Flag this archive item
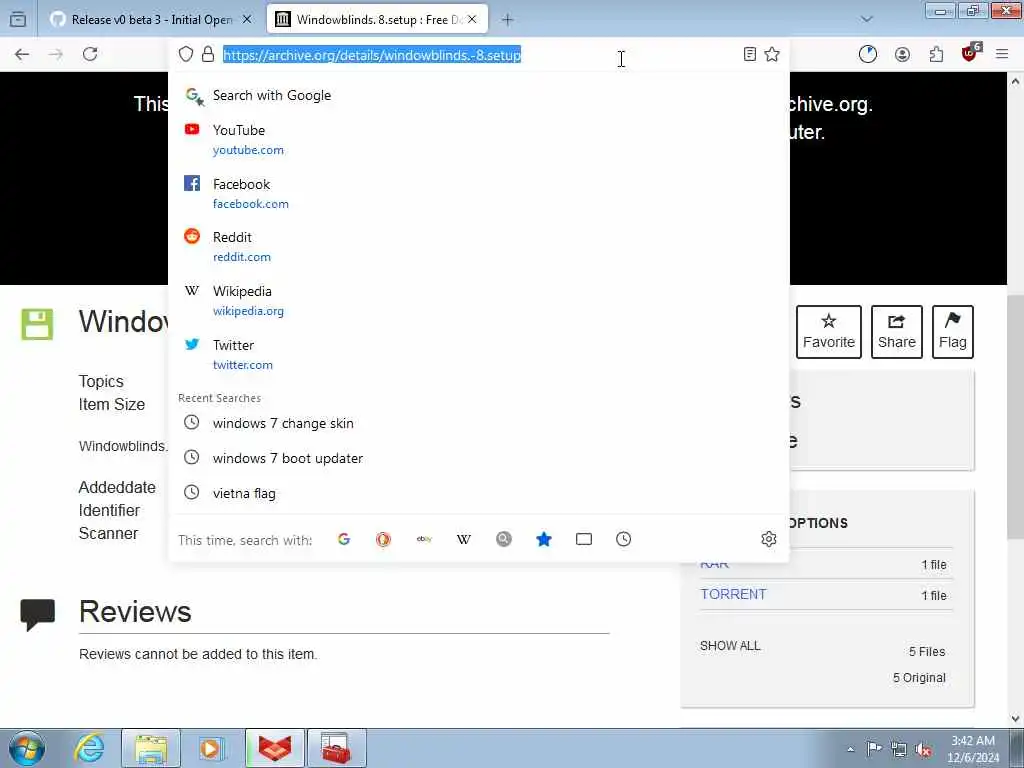 953,332
